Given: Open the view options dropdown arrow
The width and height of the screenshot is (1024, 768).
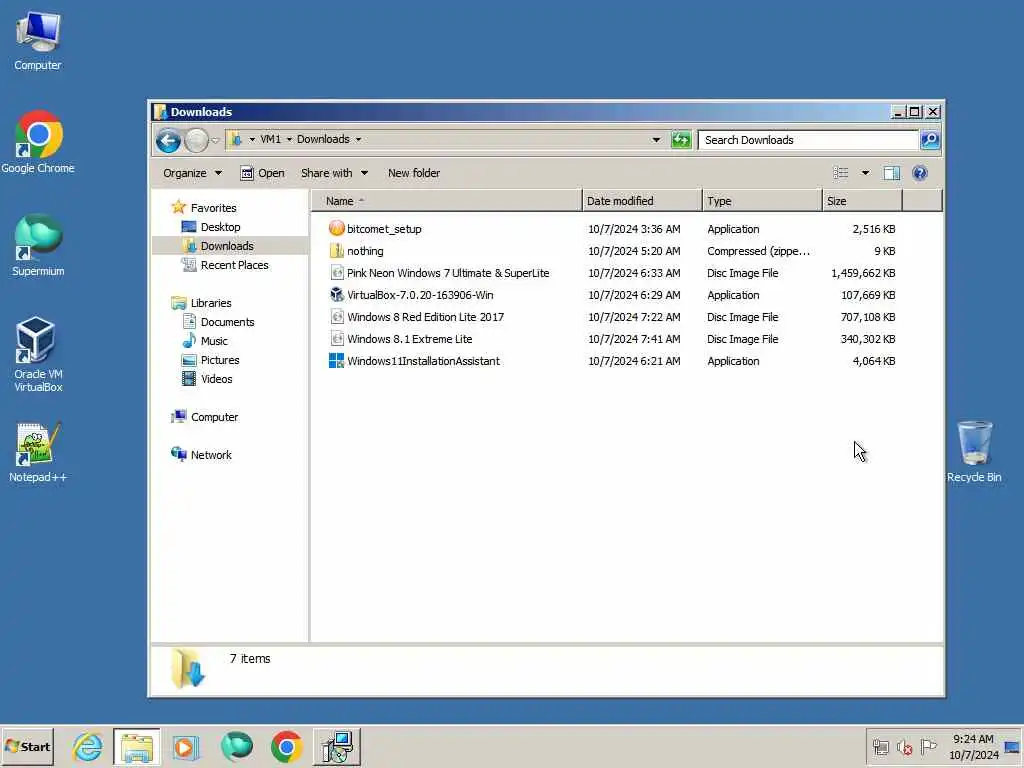Looking at the screenshot, I should [865, 173].
